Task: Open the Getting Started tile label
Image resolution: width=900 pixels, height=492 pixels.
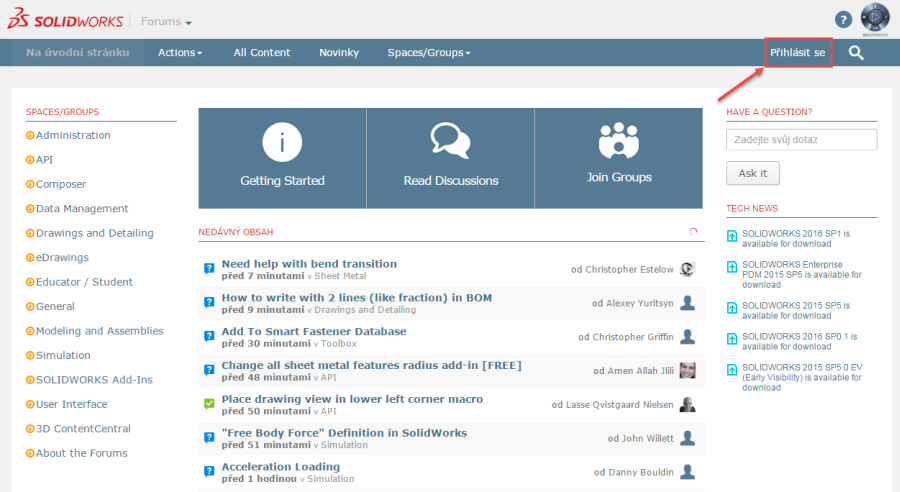Action: pos(282,180)
